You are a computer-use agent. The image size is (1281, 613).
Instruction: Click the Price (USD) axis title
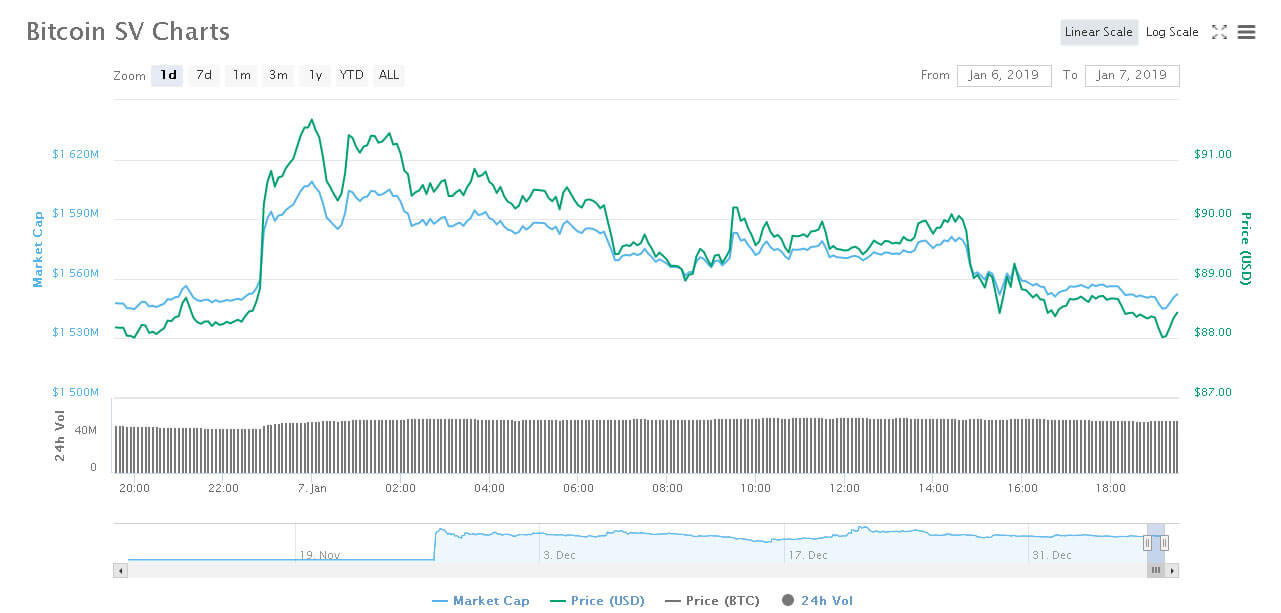click(1246, 248)
